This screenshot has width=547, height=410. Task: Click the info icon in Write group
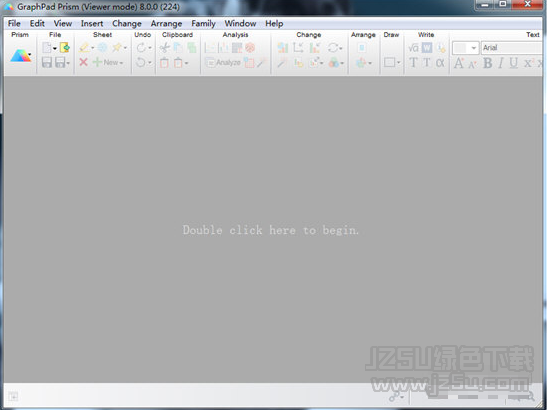point(441,47)
